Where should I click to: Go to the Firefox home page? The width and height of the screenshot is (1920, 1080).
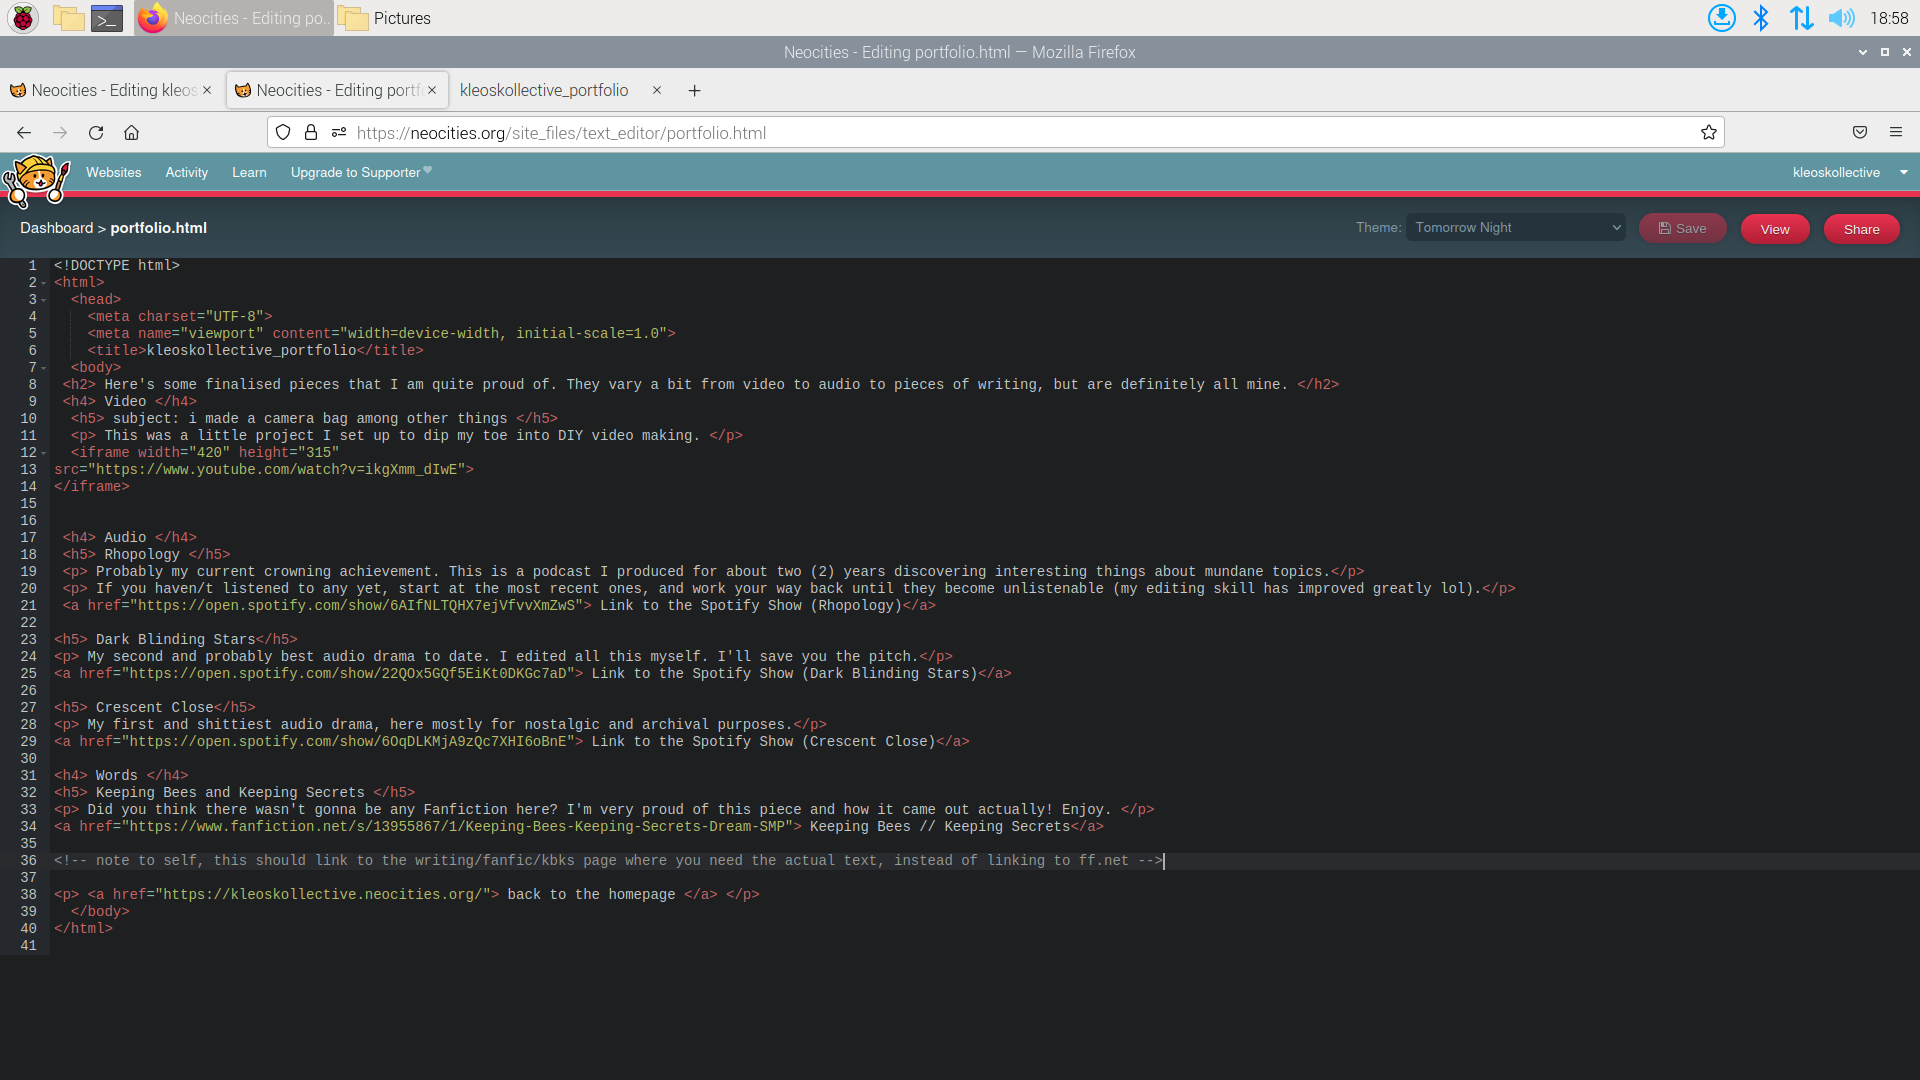pyautogui.click(x=131, y=132)
